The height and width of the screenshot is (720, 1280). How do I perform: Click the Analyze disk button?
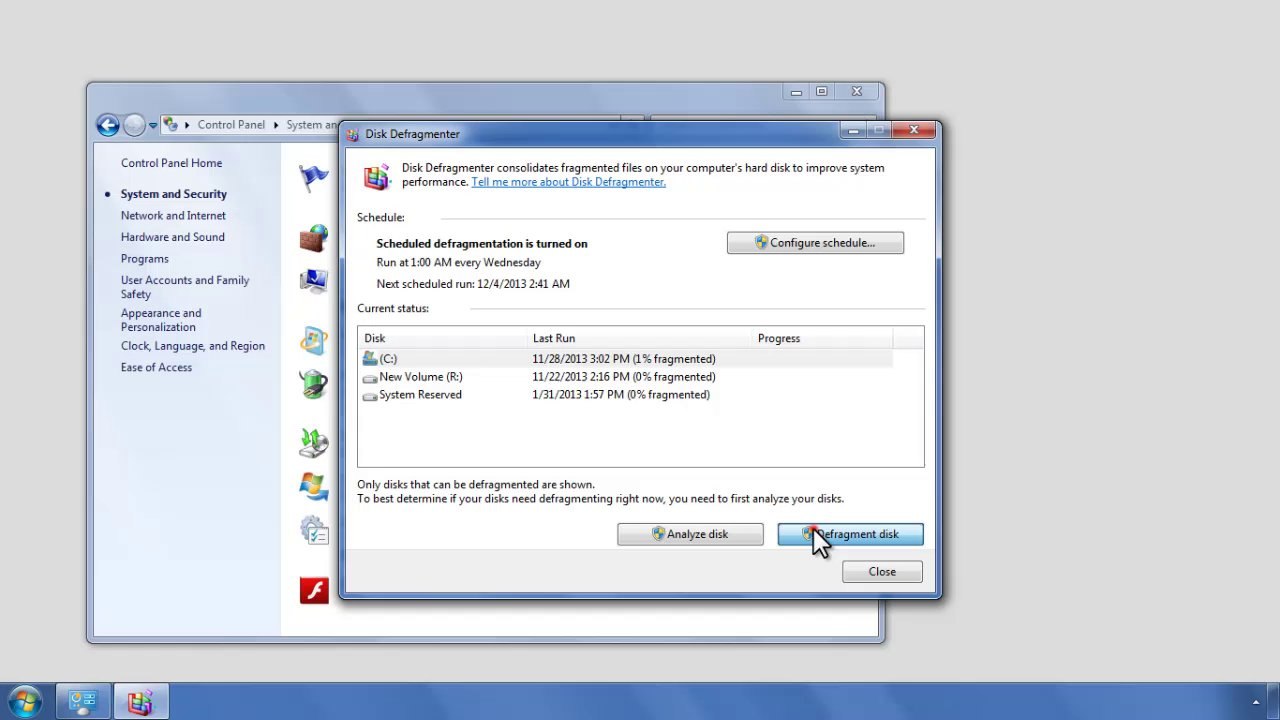690,534
